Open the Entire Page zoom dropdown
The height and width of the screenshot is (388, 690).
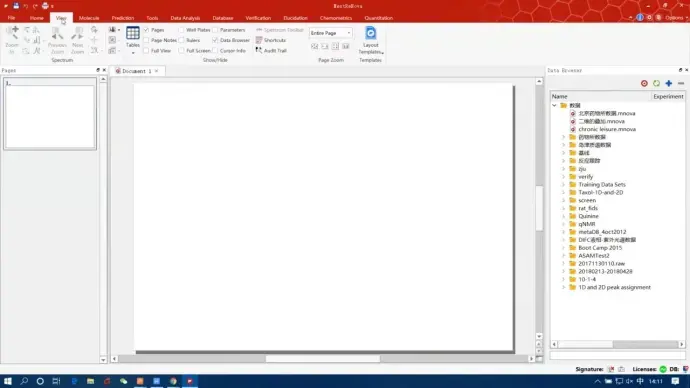[330, 33]
